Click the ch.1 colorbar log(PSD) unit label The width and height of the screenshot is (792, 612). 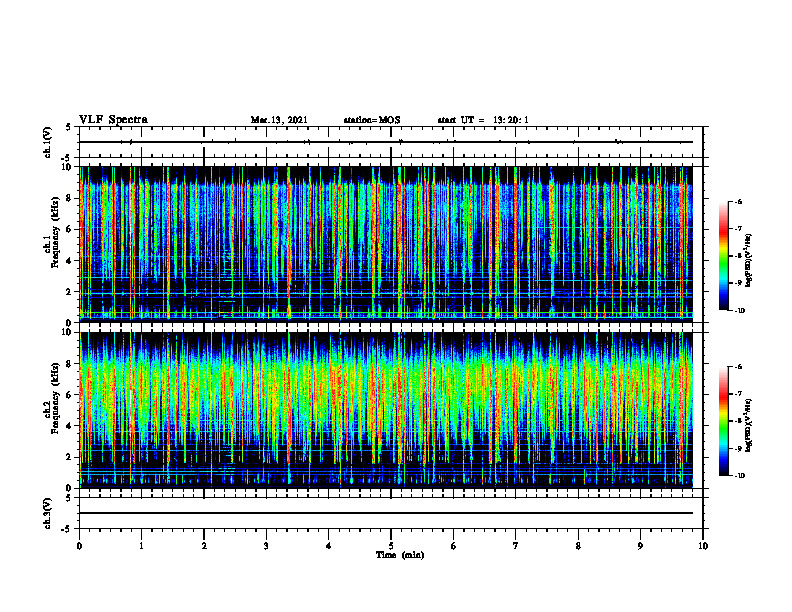748,261
